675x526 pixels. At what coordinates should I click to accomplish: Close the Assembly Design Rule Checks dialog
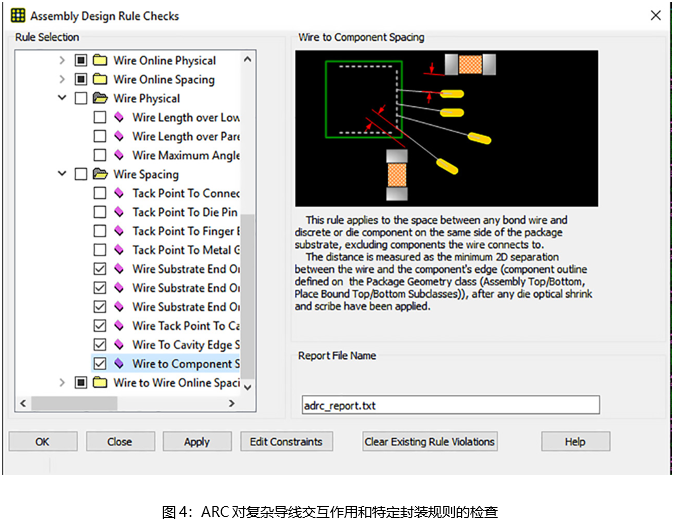[x=655, y=15]
